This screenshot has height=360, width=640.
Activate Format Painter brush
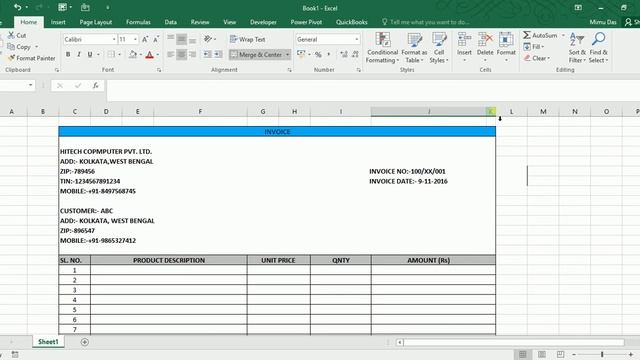[11, 58]
